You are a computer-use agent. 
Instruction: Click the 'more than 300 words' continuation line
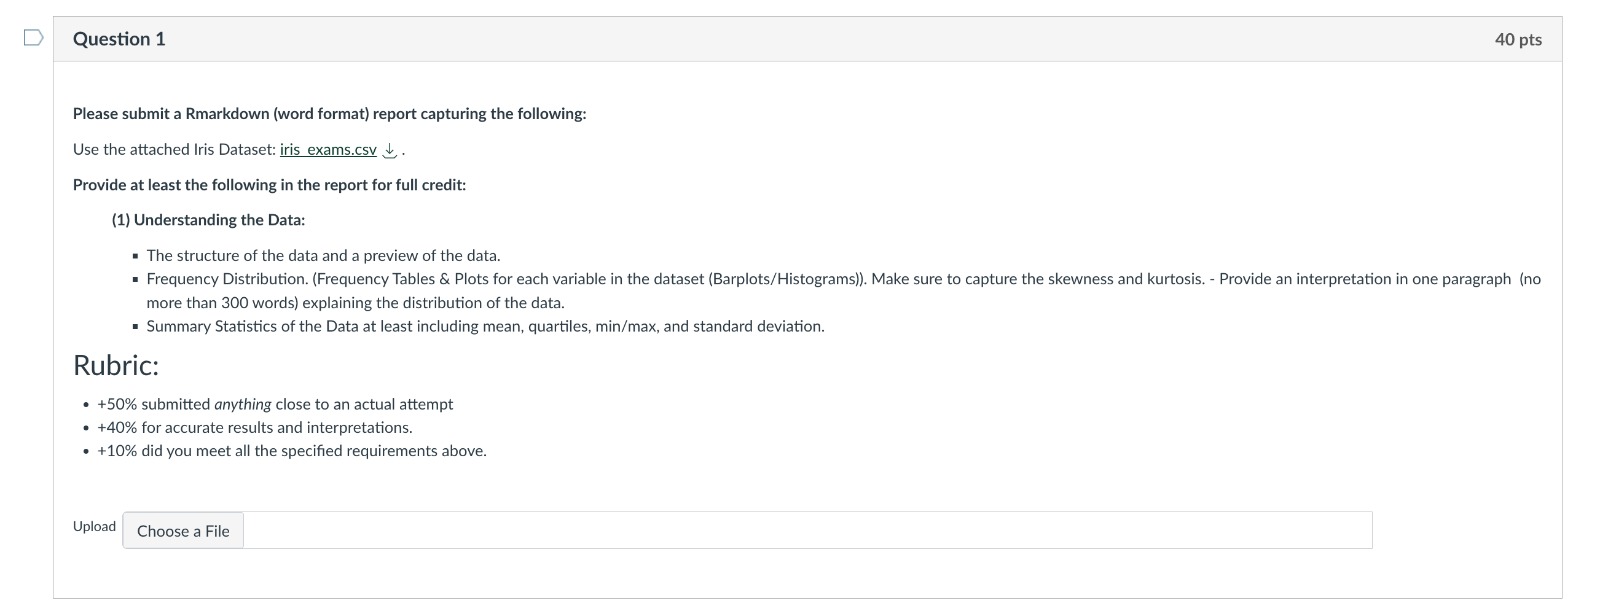[355, 303]
